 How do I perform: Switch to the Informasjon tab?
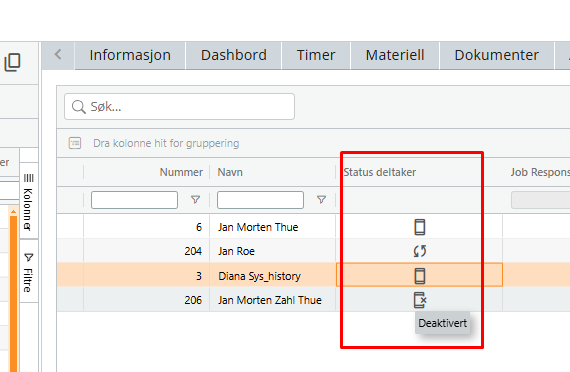pyautogui.click(x=130, y=55)
